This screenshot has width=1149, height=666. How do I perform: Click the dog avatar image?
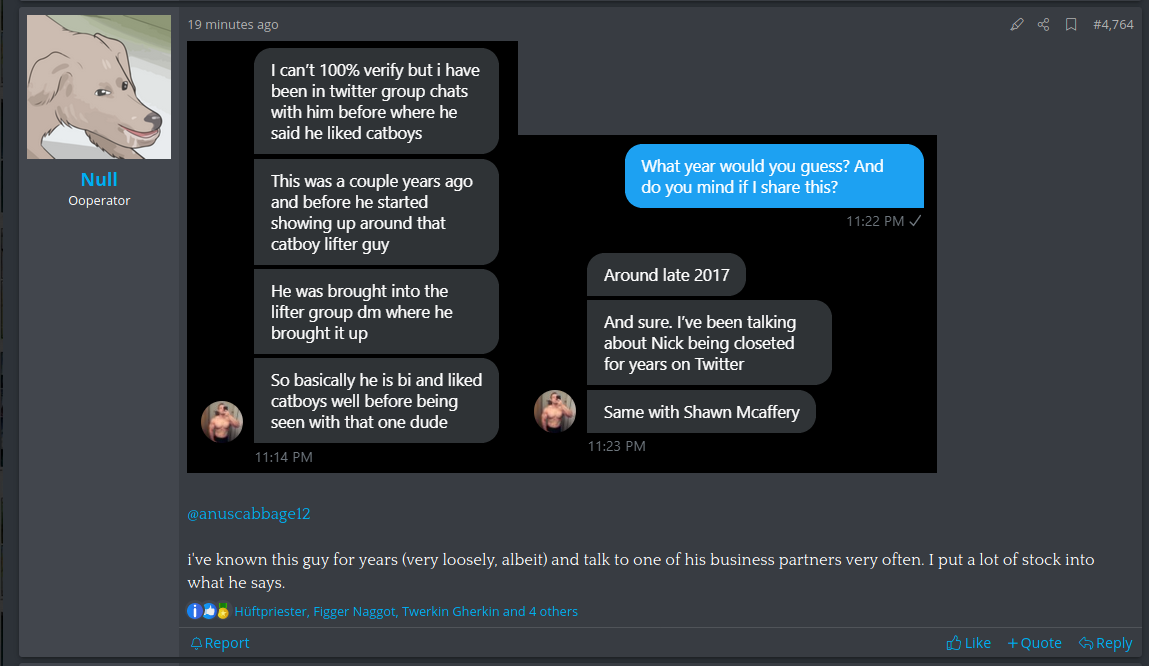99,87
